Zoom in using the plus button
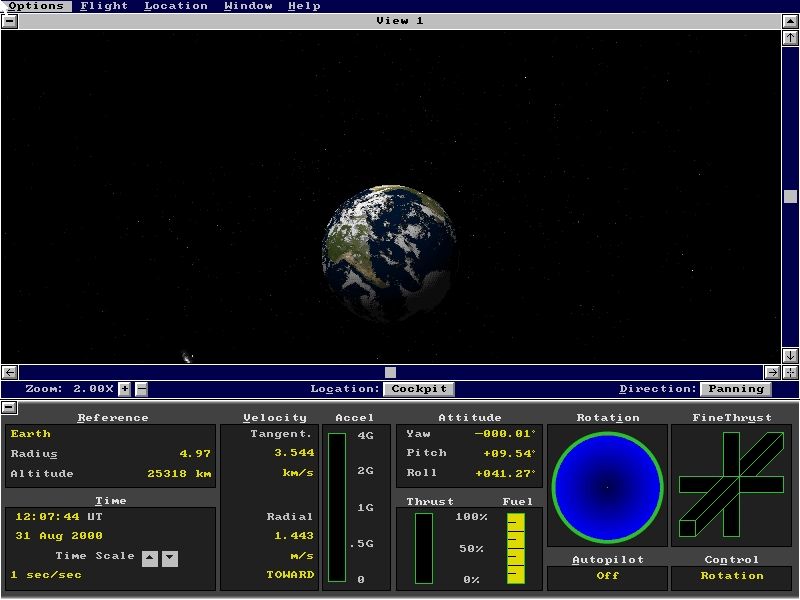This screenshot has height=600, width=800. [123, 389]
